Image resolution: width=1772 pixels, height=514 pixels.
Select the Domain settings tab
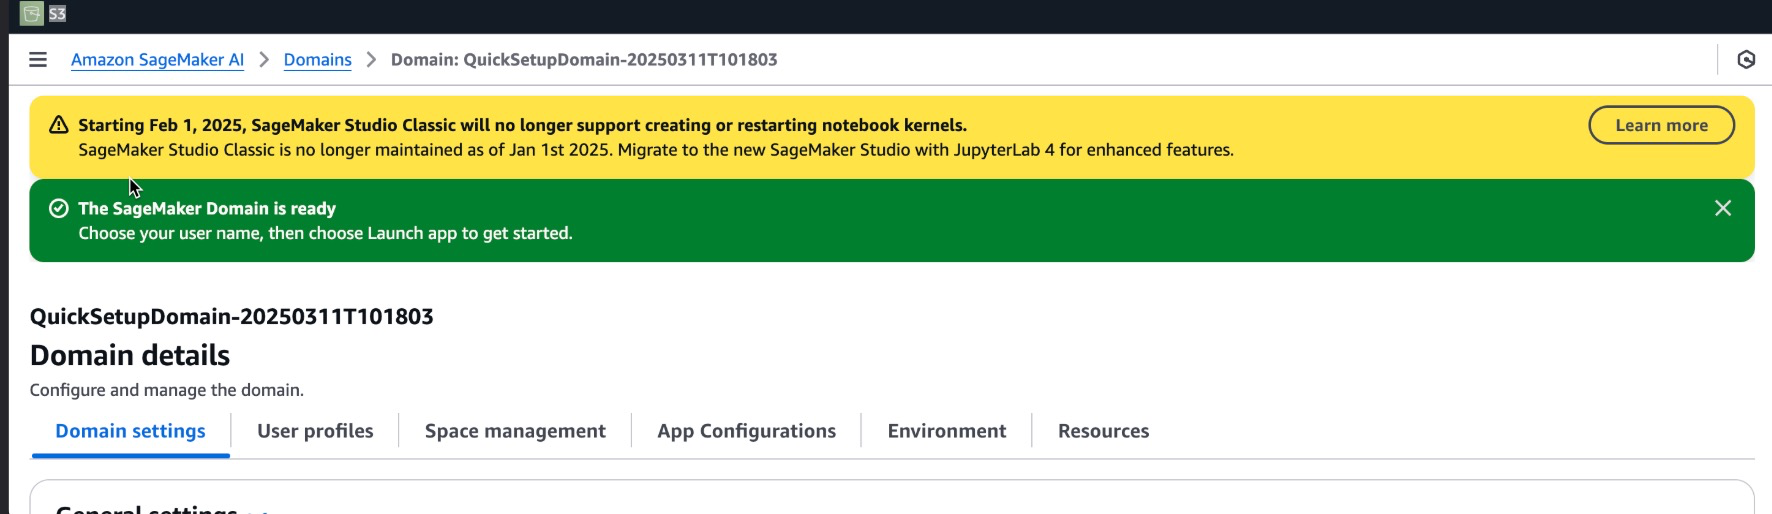pyautogui.click(x=130, y=431)
